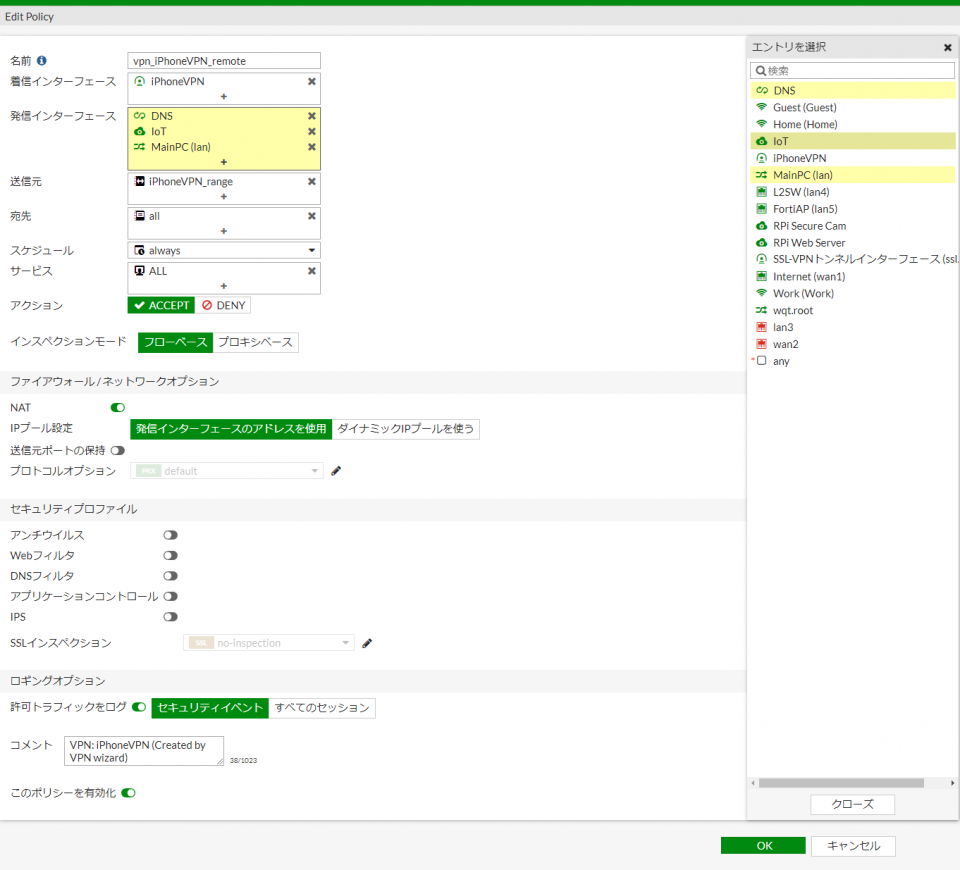The width and height of the screenshot is (960, 870).
Task: Toggle 送信元ポートの保持 switch
Action: pyautogui.click(x=118, y=451)
